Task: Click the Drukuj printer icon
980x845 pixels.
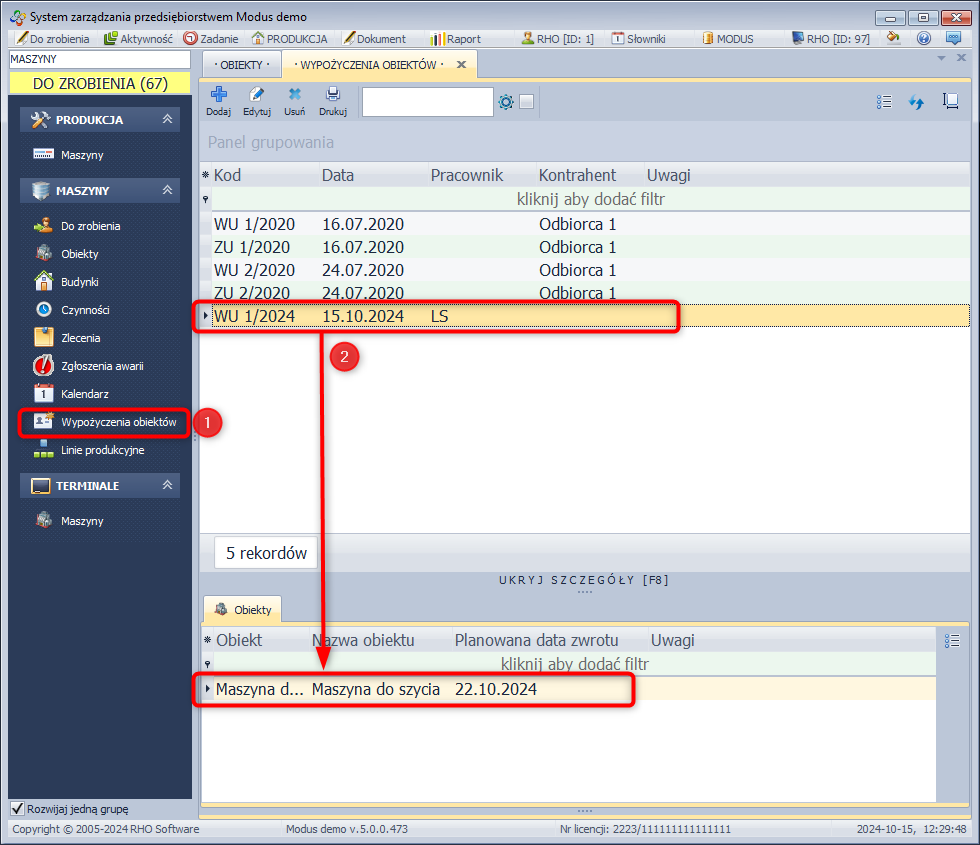Action: pos(333,96)
